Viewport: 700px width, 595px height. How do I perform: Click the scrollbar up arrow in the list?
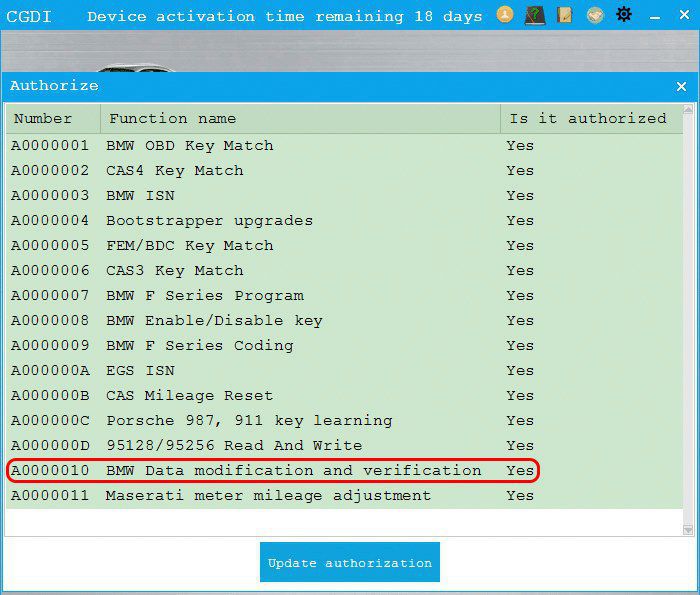(x=688, y=109)
